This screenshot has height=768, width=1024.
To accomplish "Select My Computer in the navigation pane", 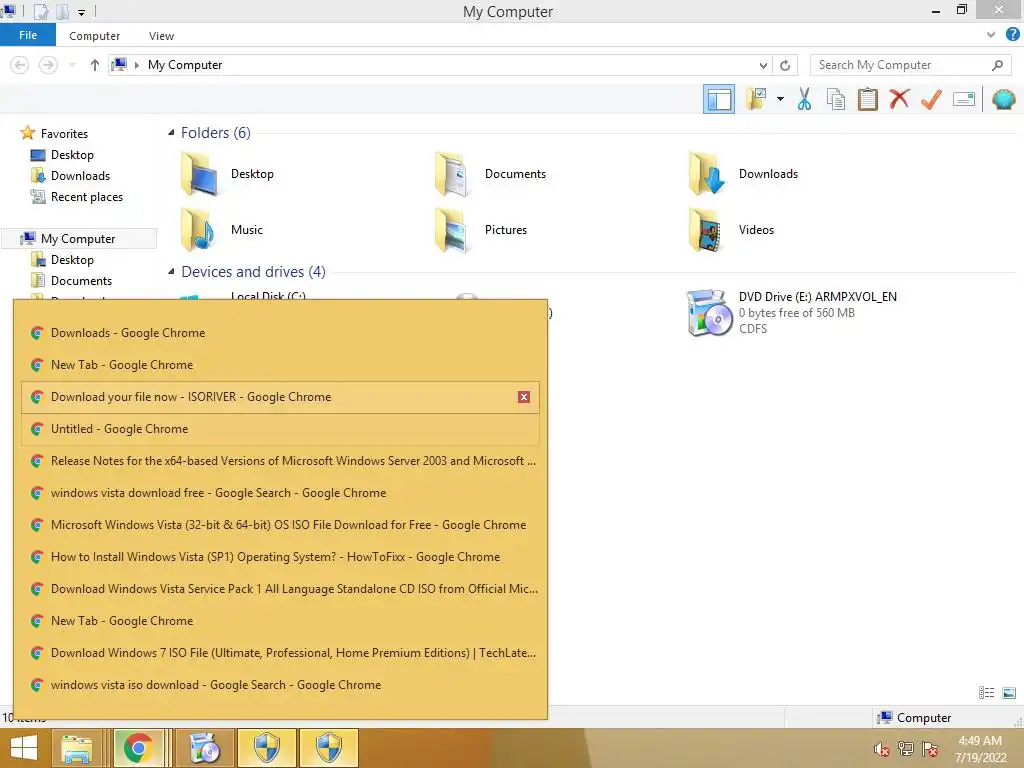I will tap(78, 238).
